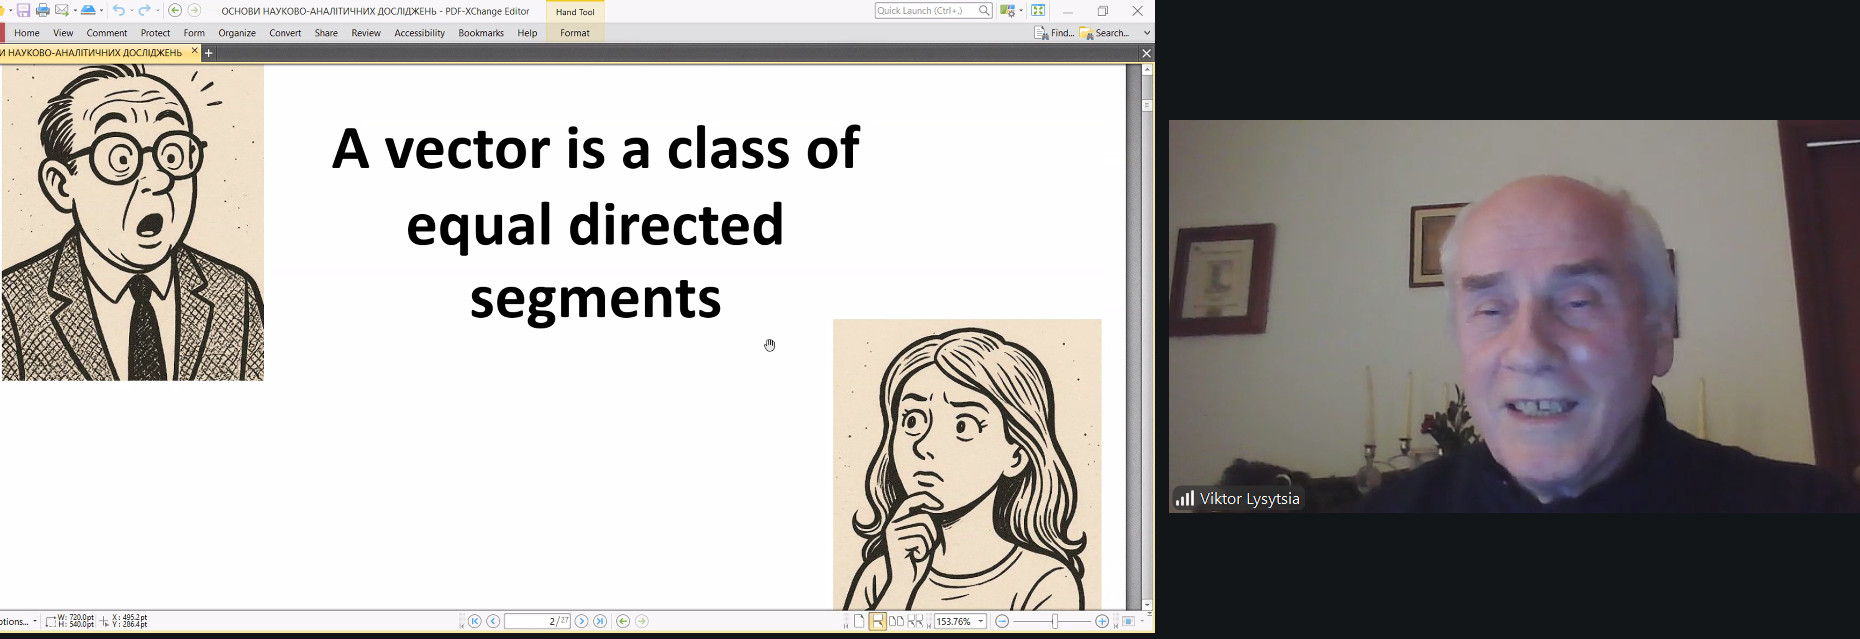Enable two pages layout
Viewport: 1860px width, 639px height.
(x=896, y=621)
